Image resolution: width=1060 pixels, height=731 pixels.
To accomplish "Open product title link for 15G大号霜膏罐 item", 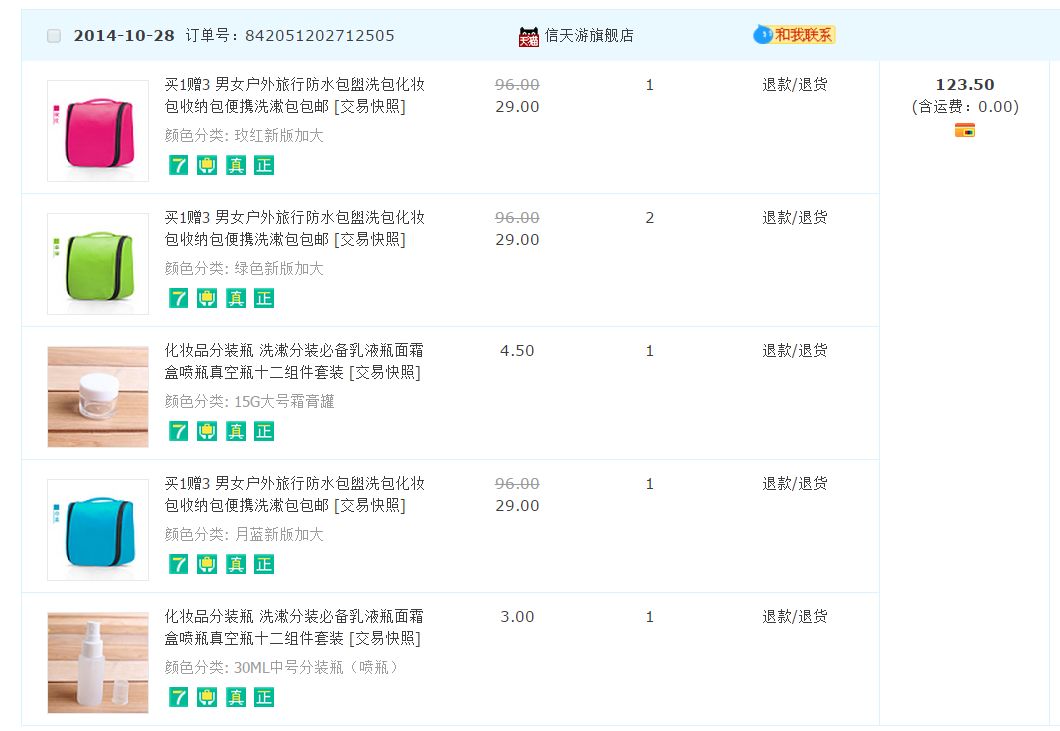I will click(x=293, y=361).
